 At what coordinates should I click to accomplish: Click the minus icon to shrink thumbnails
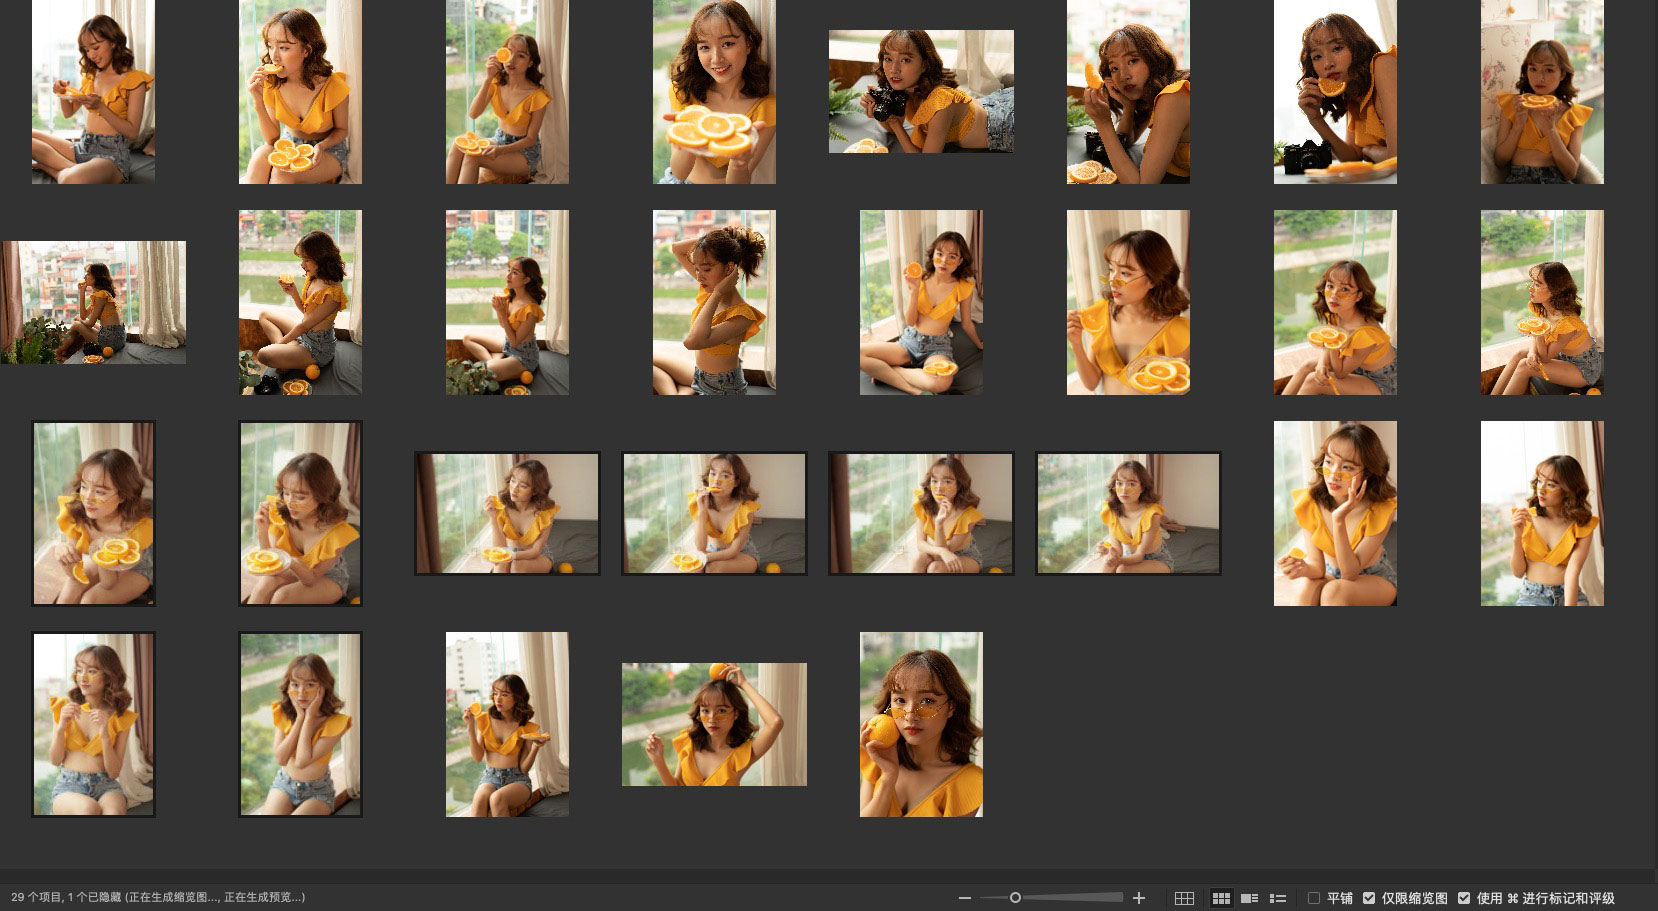coord(964,898)
